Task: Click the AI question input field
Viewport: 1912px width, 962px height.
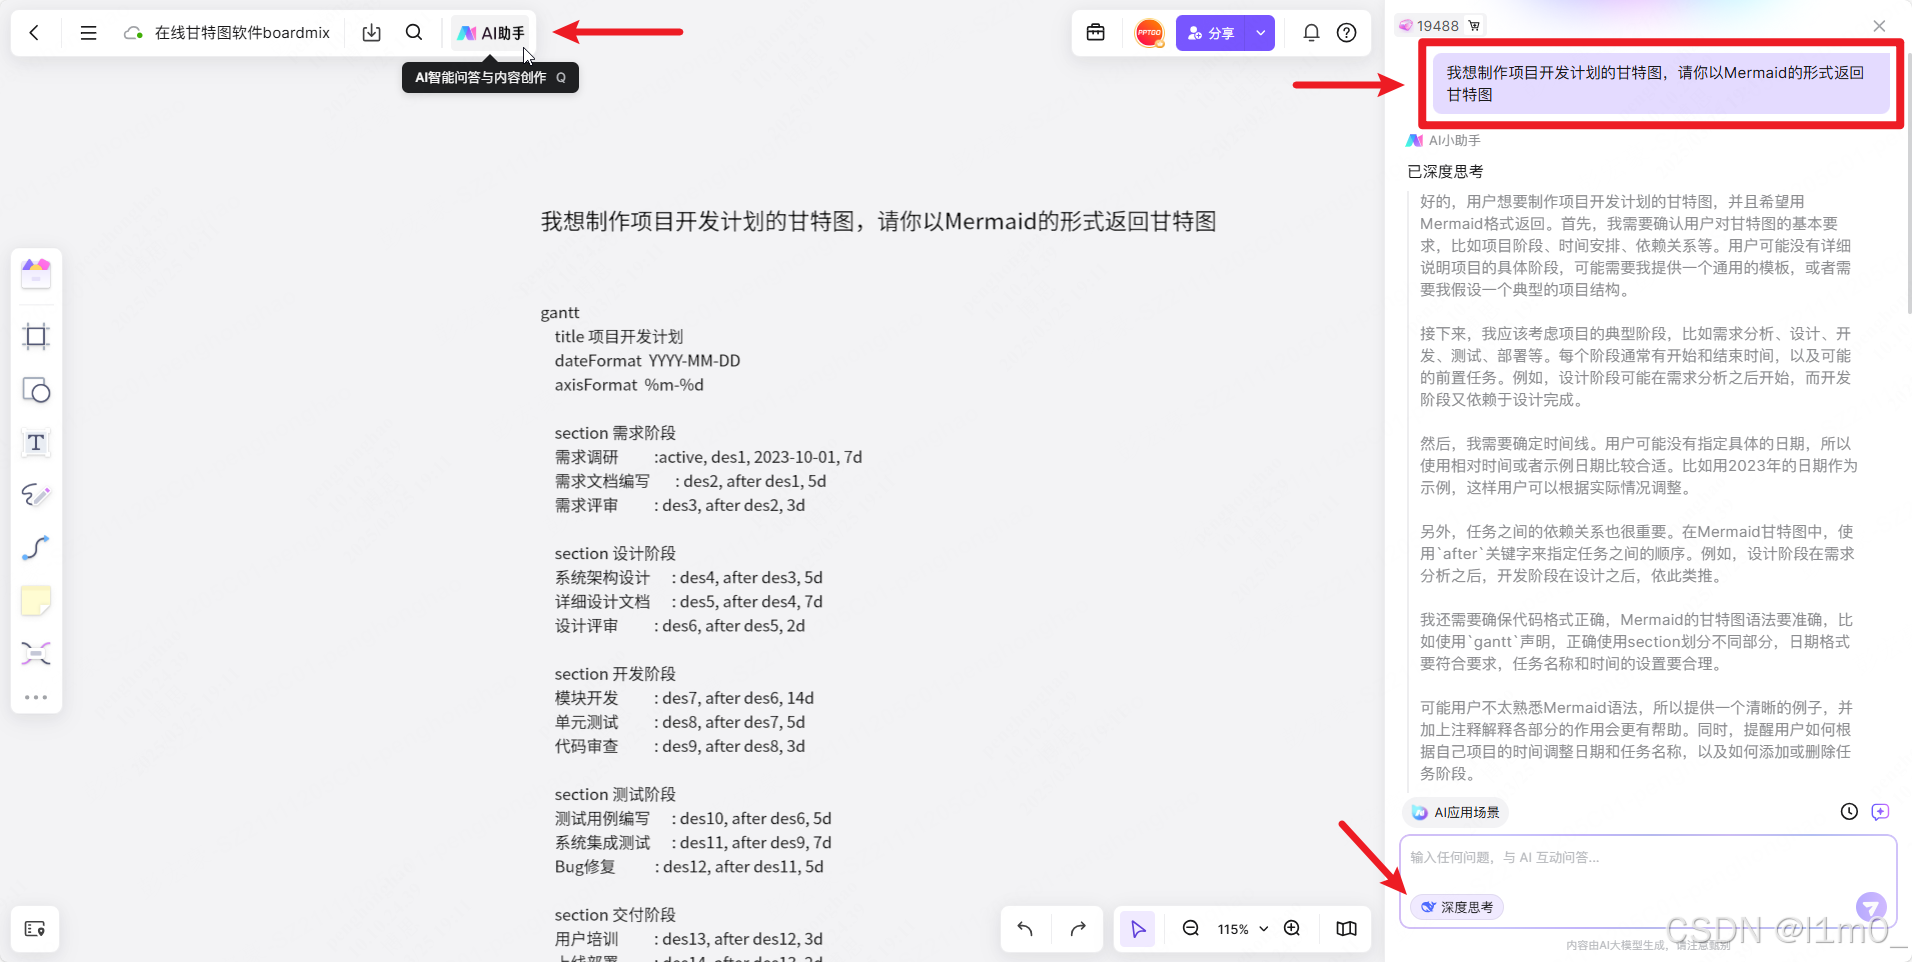Action: tap(1648, 858)
